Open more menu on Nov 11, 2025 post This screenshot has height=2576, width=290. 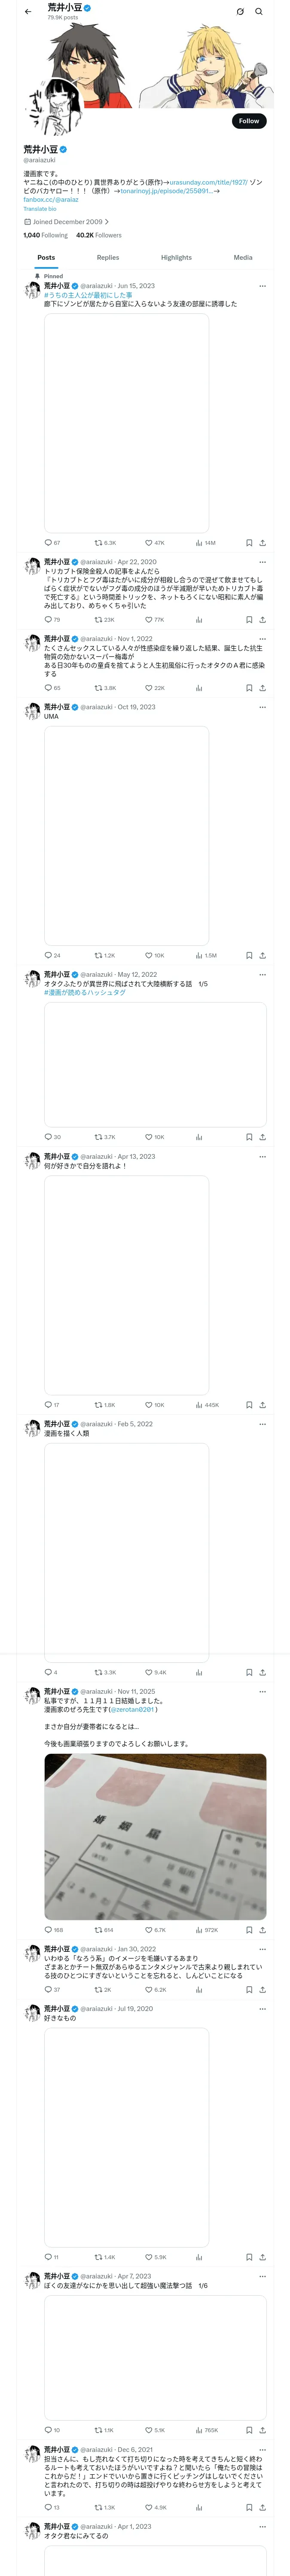(262, 1692)
